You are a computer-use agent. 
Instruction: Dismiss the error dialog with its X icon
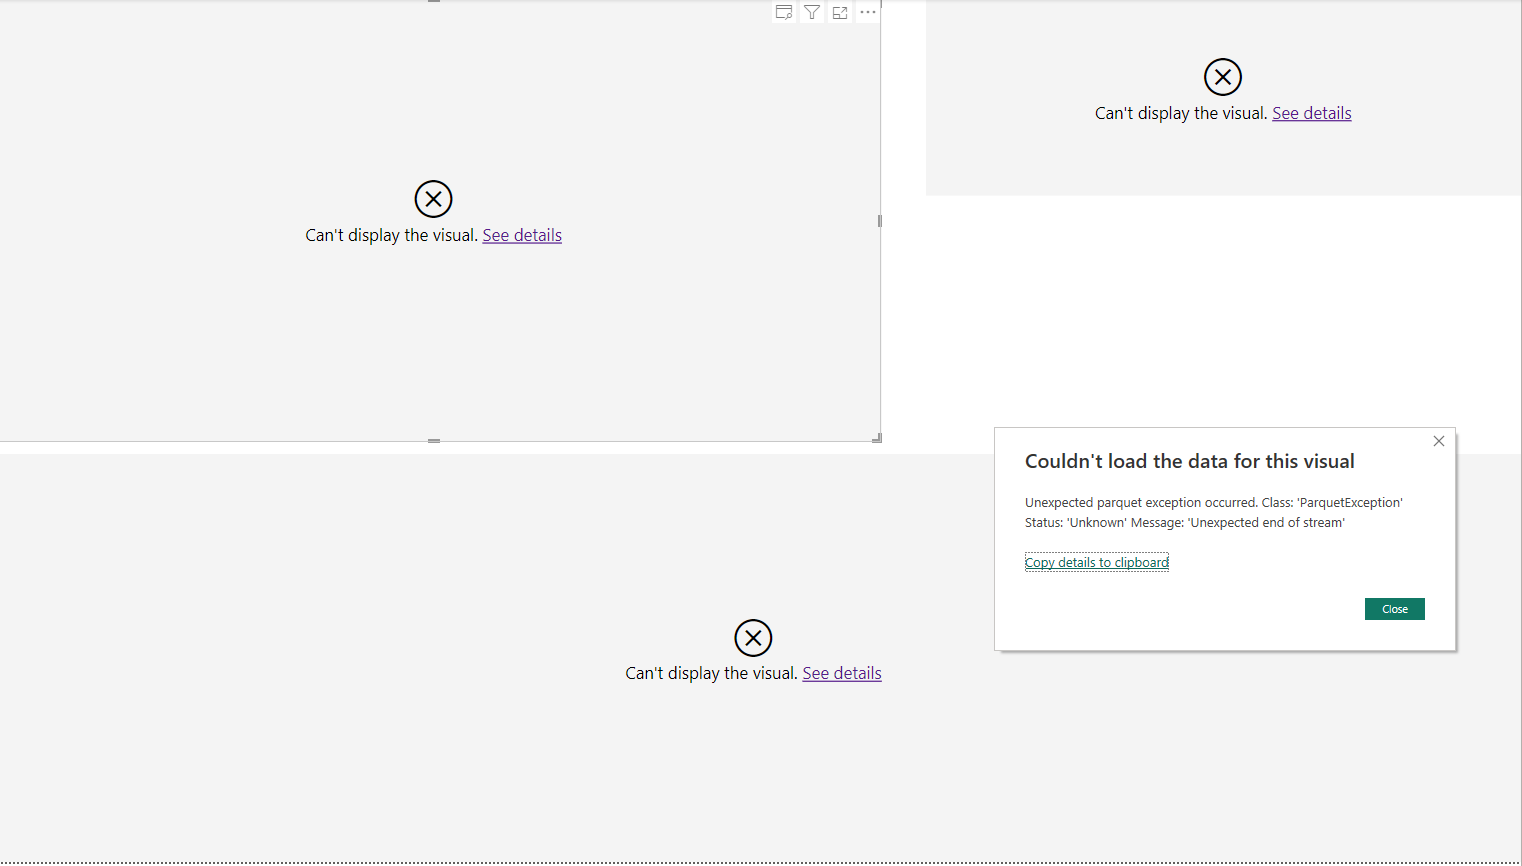(x=1438, y=441)
